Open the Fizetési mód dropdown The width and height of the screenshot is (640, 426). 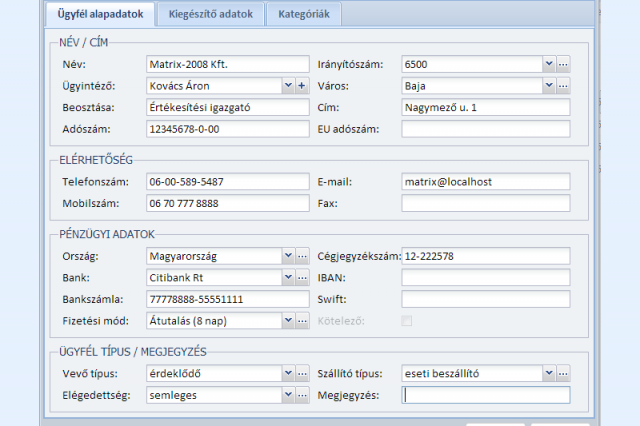(288, 321)
